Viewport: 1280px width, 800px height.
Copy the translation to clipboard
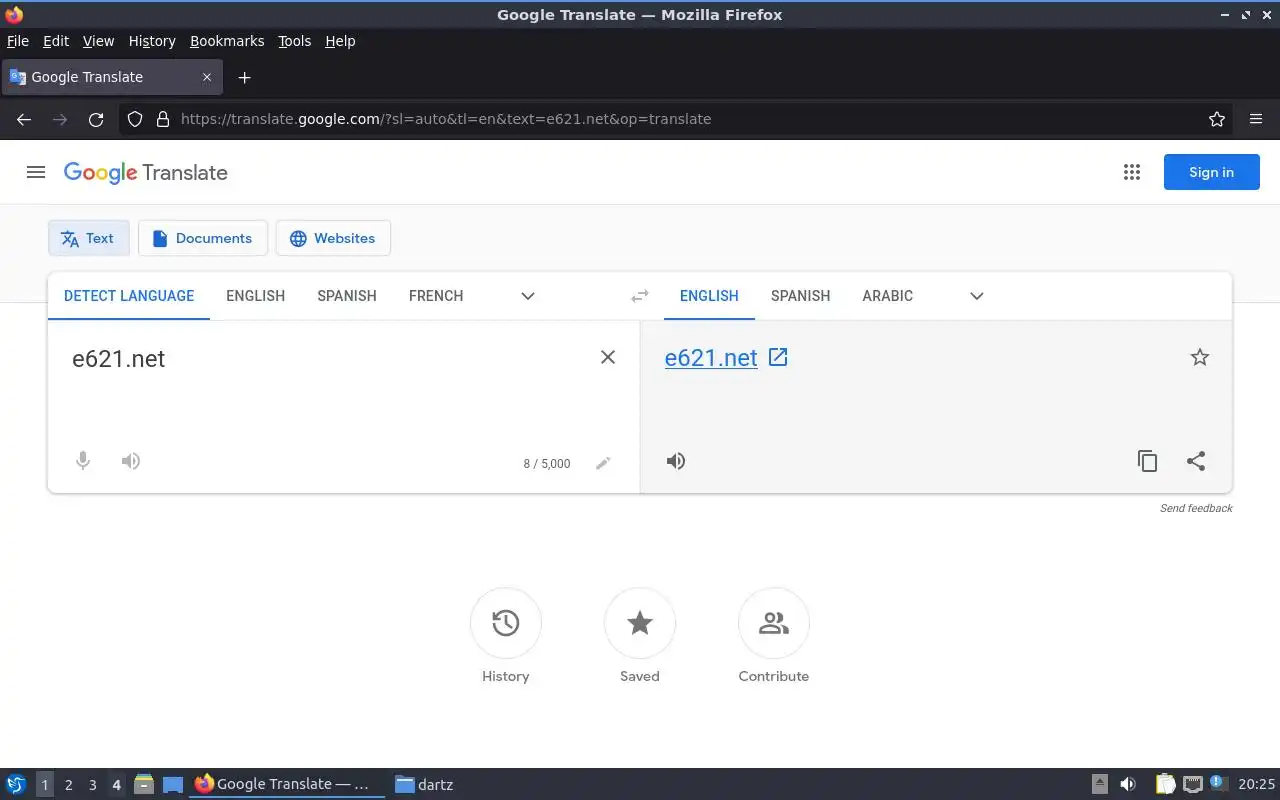(x=1148, y=461)
